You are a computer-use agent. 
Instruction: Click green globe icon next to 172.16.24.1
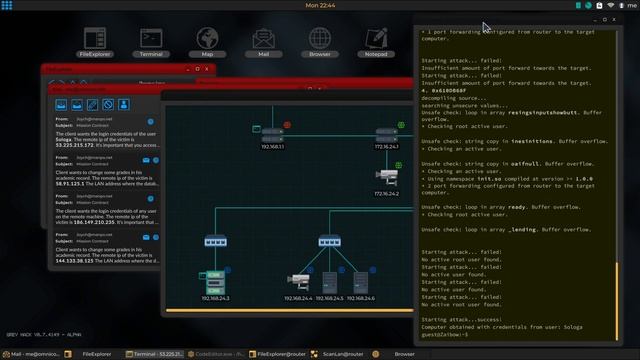(x=401, y=125)
